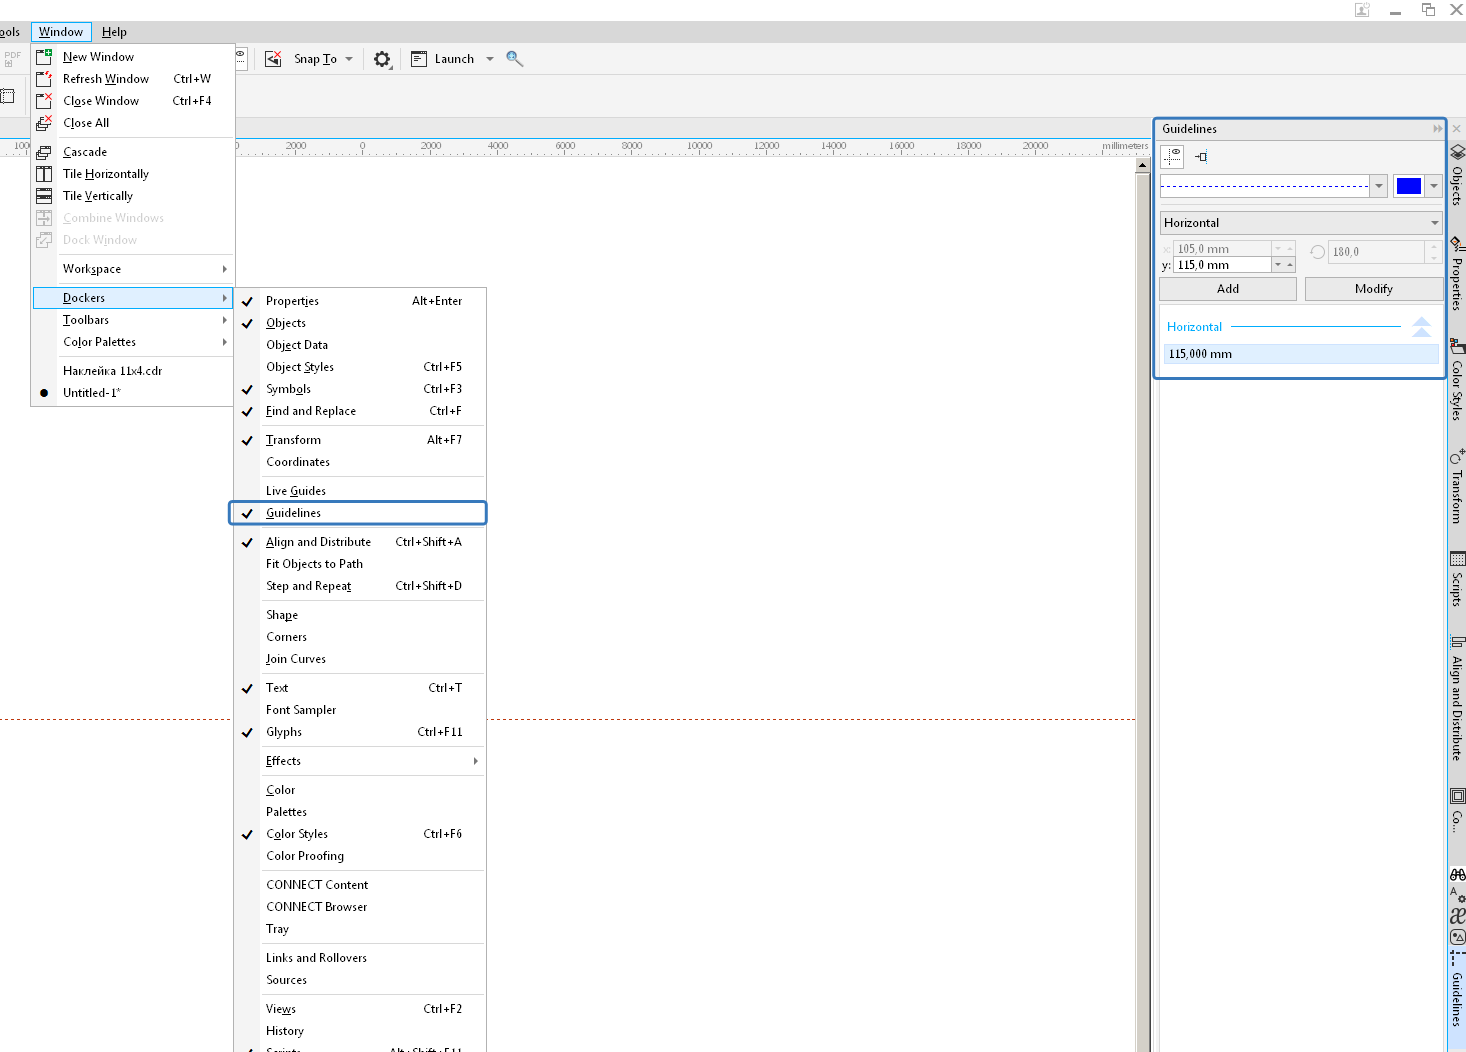1466x1052 pixels.
Task: Click the Cascade windows icon
Action: (x=44, y=152)
